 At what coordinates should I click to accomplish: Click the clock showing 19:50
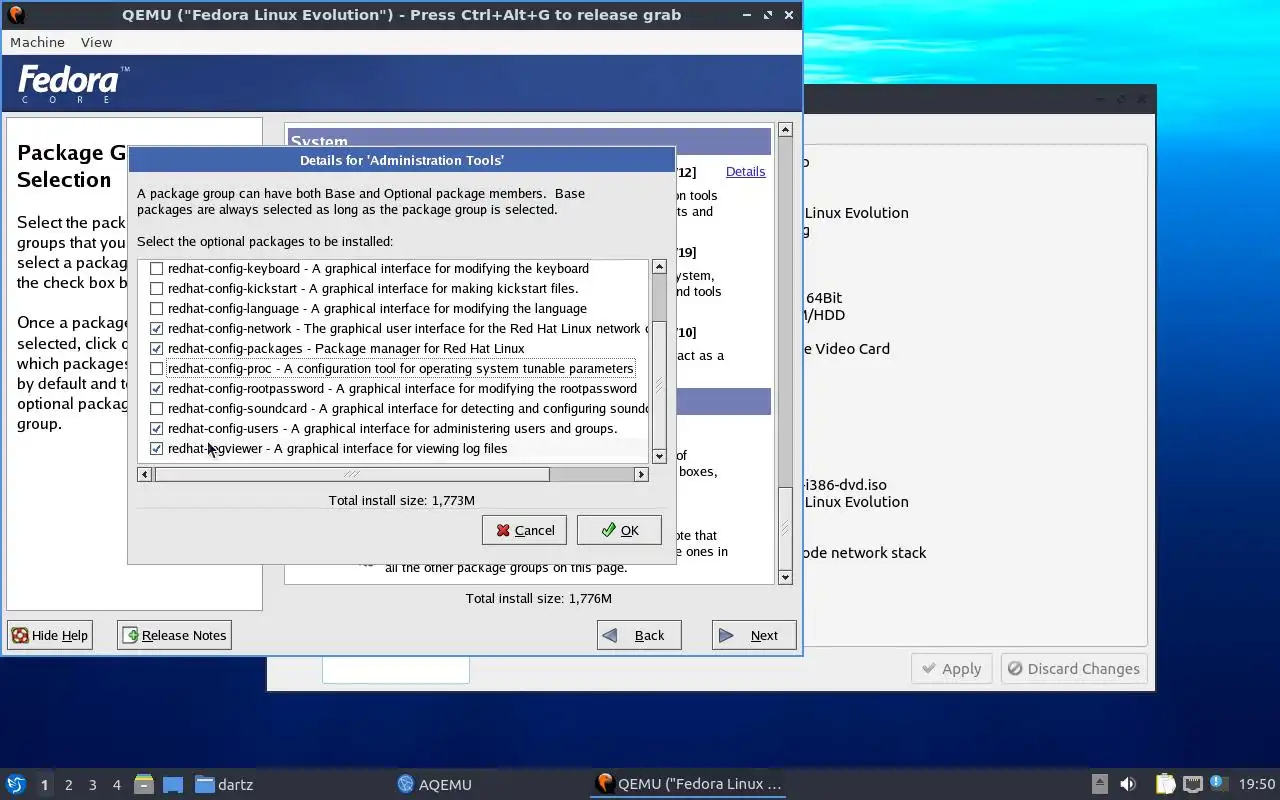(x=1257, y=784)
